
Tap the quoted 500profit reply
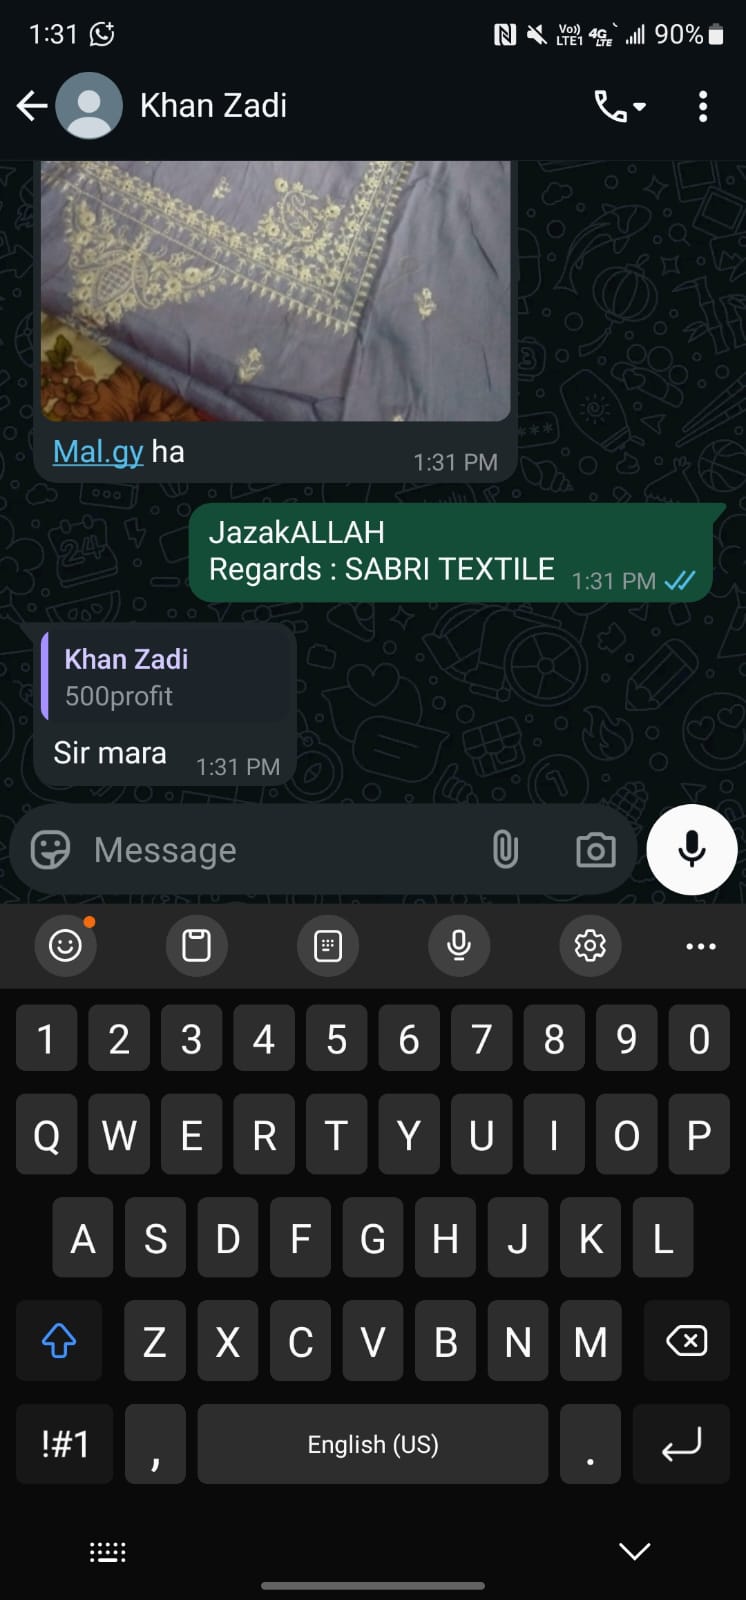click(167, 677)
